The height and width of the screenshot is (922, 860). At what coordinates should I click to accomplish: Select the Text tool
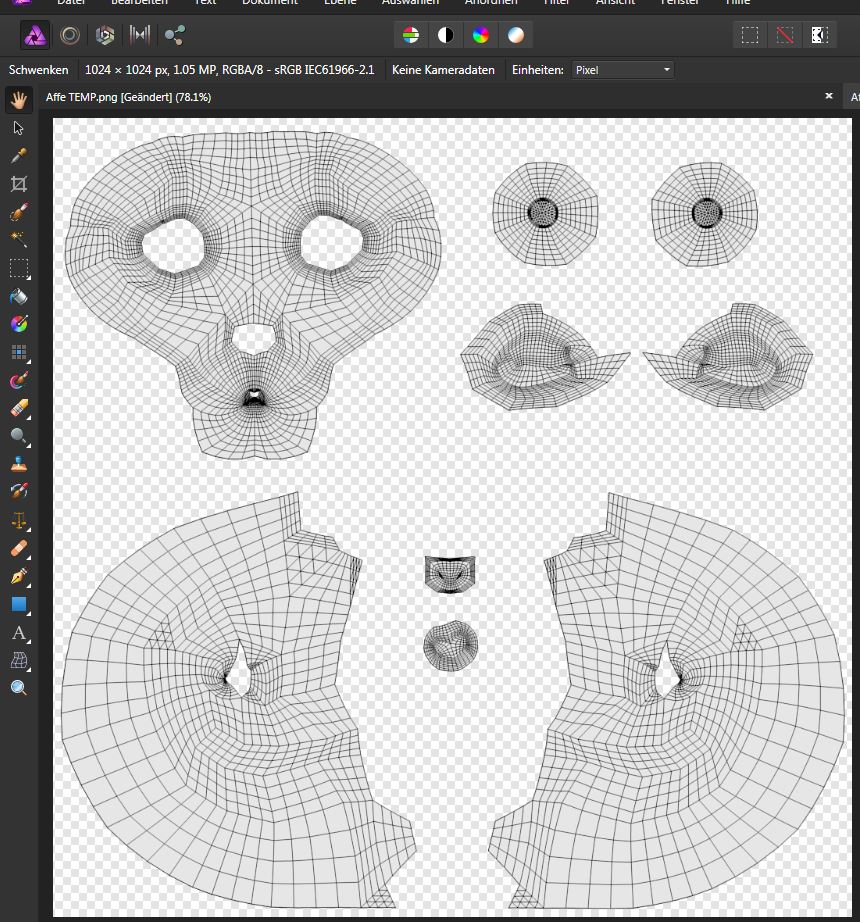18,632
